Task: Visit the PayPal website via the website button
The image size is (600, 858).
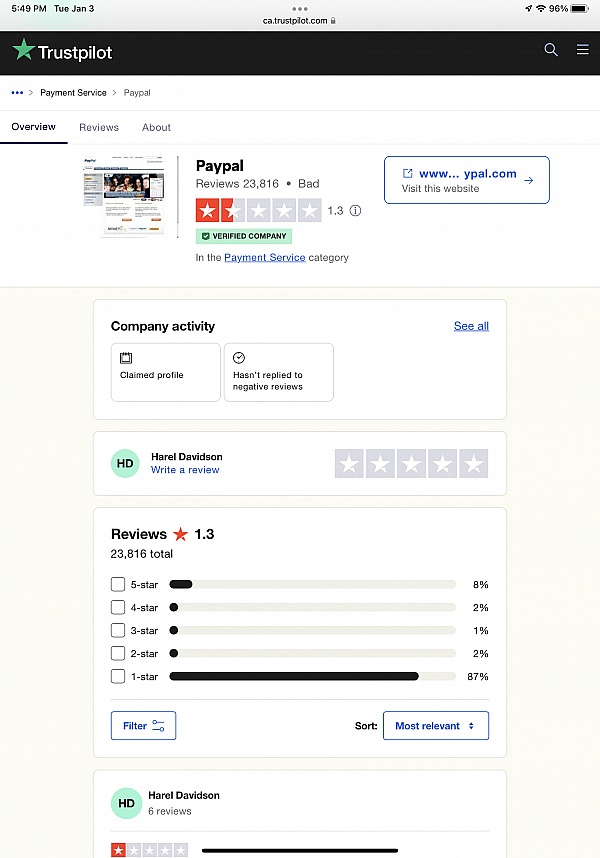Action: pos(466,180)
